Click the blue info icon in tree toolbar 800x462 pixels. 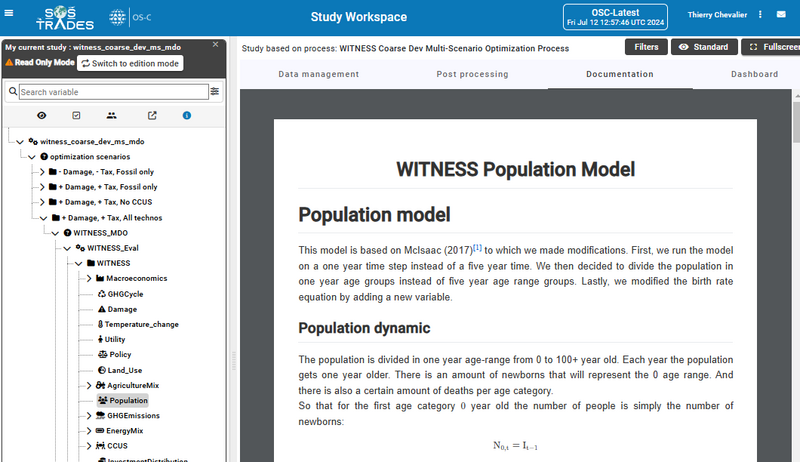(x=187, y=116)
